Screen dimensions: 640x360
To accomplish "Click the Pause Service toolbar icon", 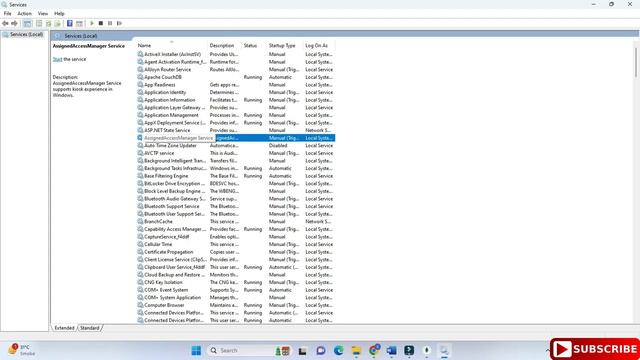I will (110, 23).
